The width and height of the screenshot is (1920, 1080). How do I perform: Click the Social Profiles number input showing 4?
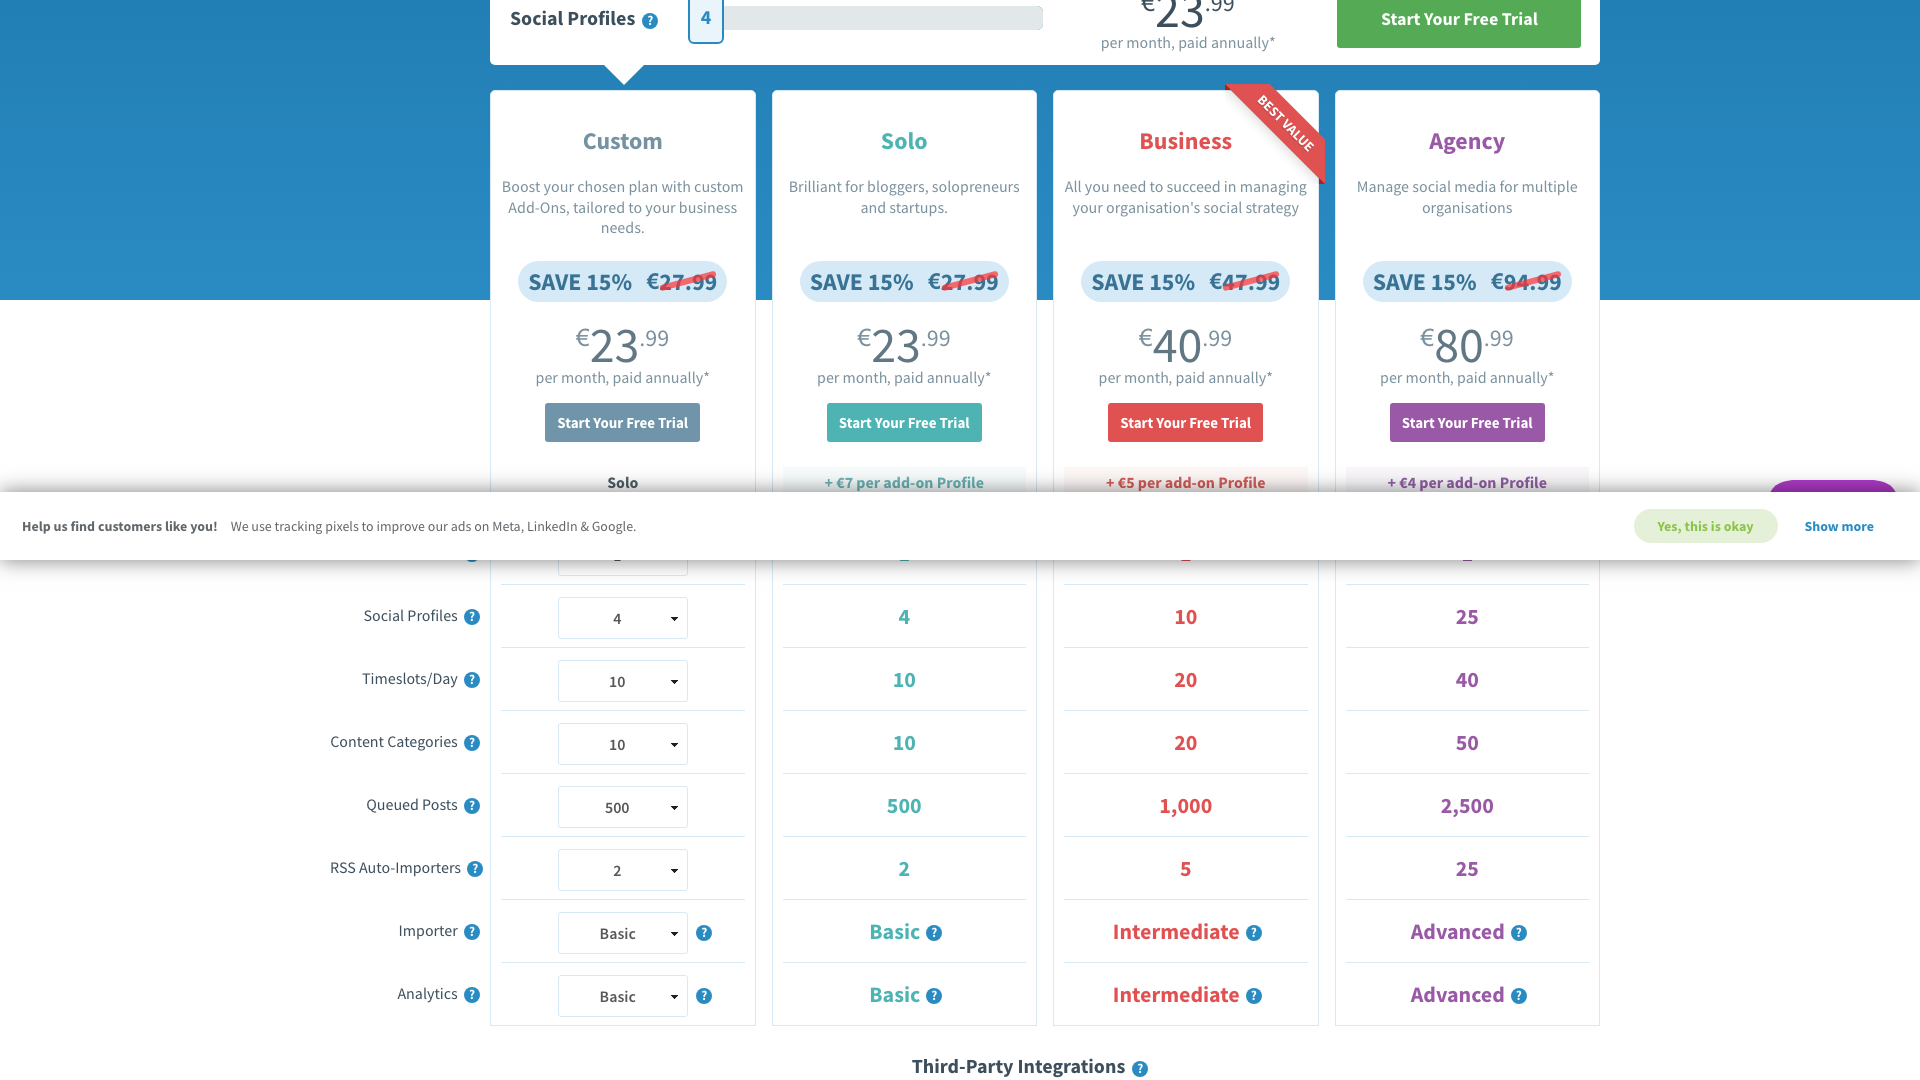click(705, 17)
